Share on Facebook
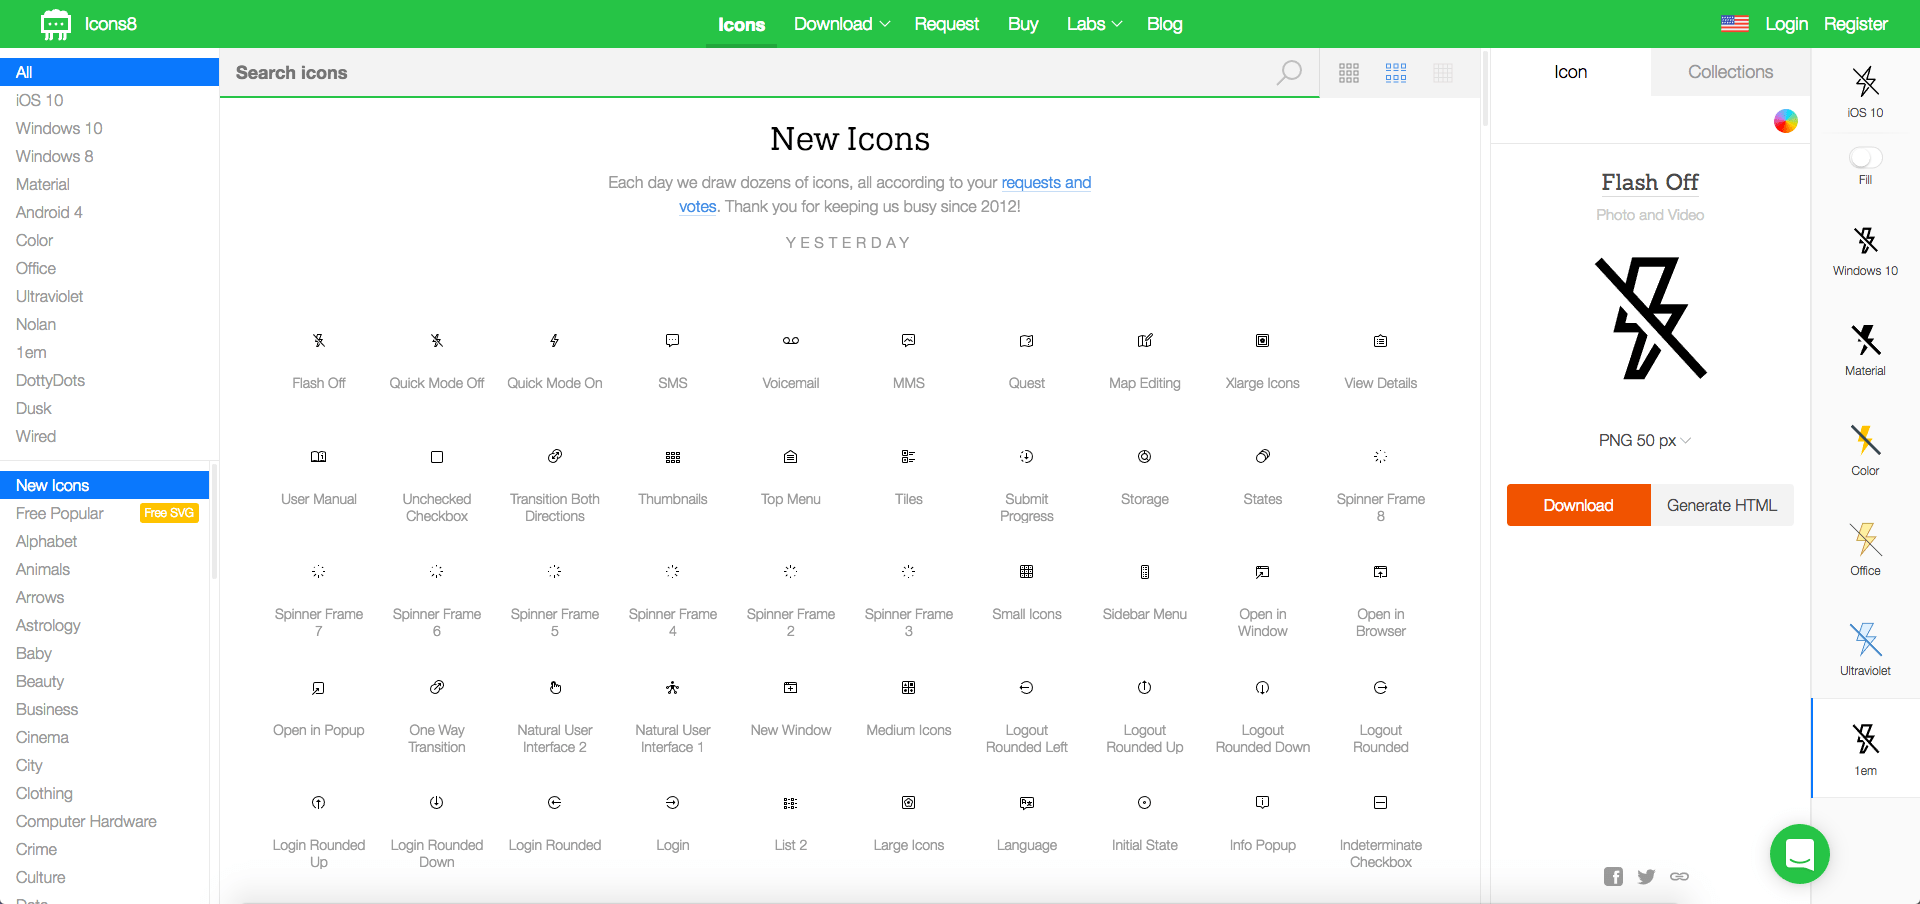Screen dimensions: 1920x904 [x=1613, y=877]
